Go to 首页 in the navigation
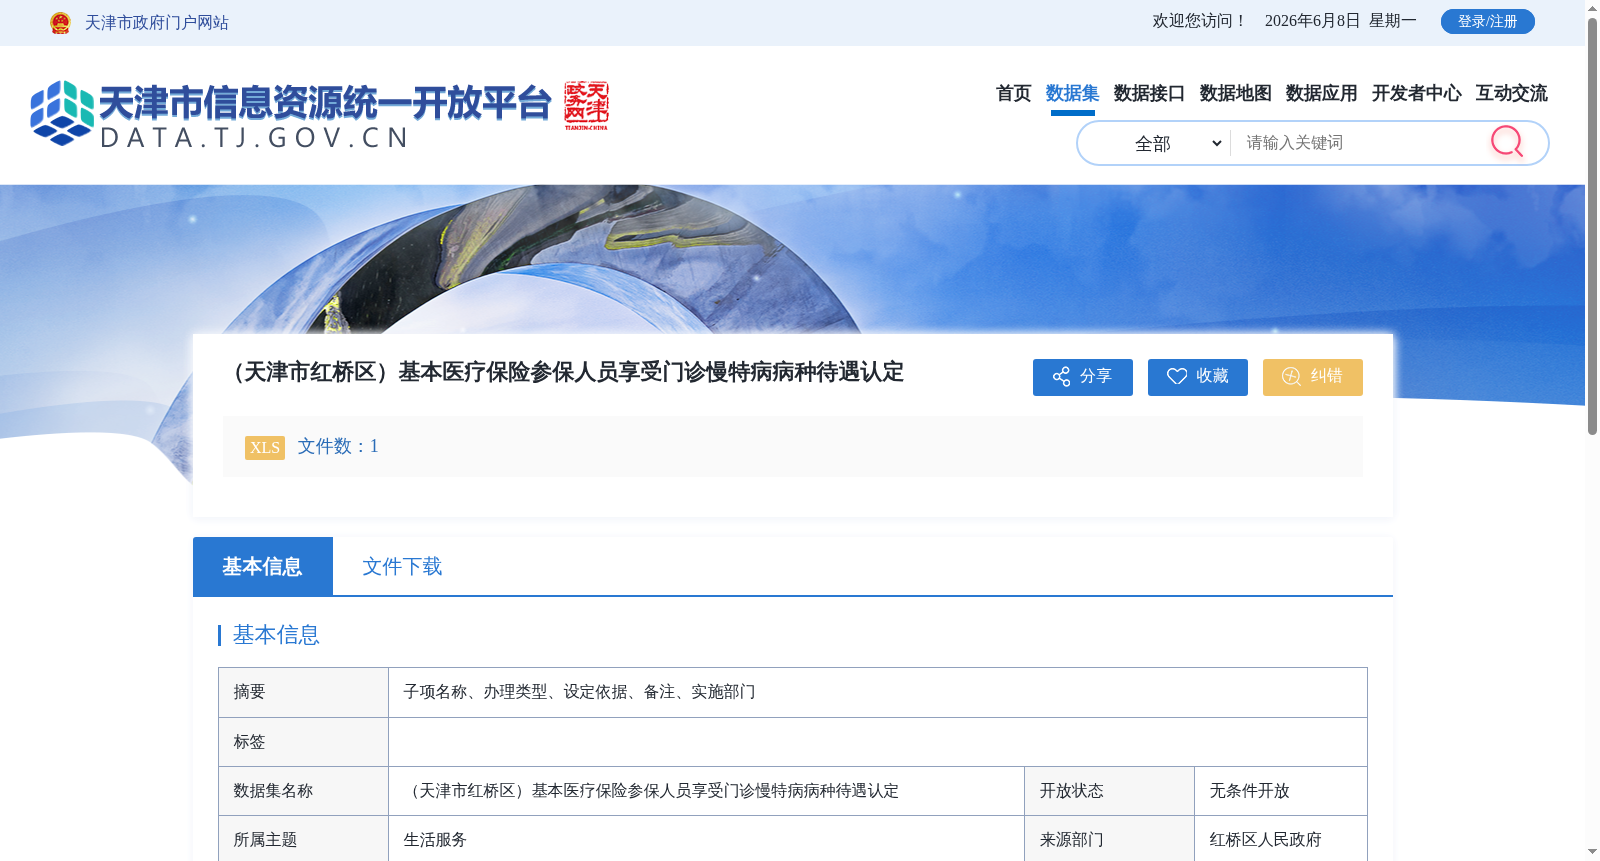Viewport: 1600px width, 861px height. click(x=1013, y=93)
